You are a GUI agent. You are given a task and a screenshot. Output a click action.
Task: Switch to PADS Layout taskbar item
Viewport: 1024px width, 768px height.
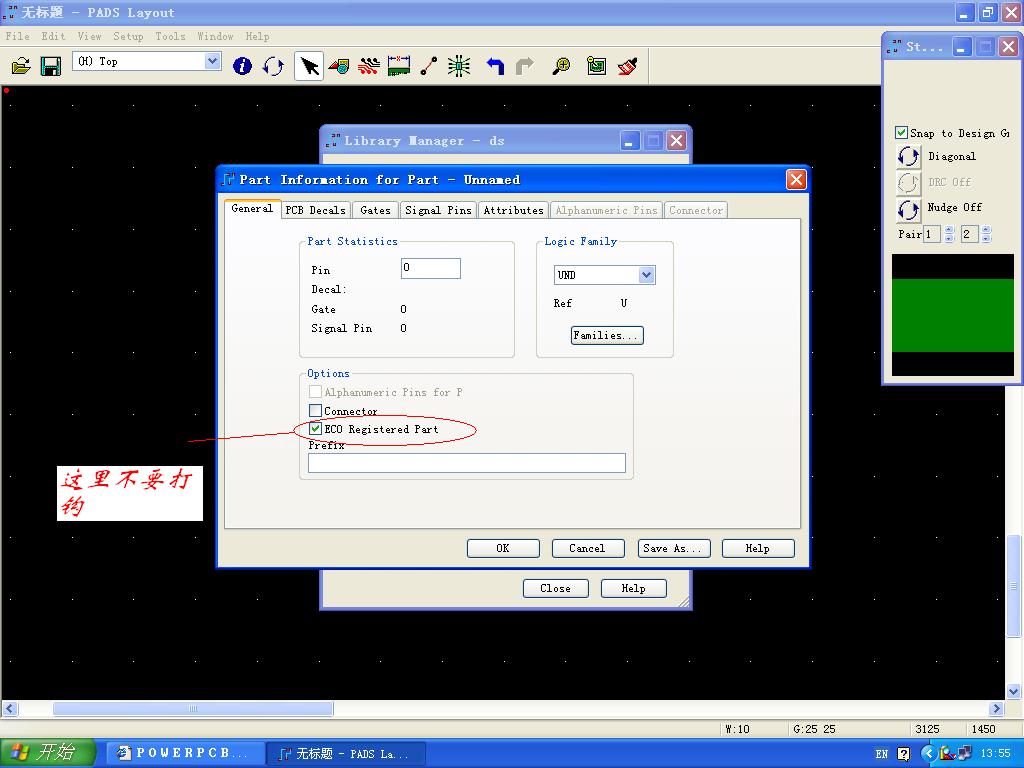click(x=345, y=753)
